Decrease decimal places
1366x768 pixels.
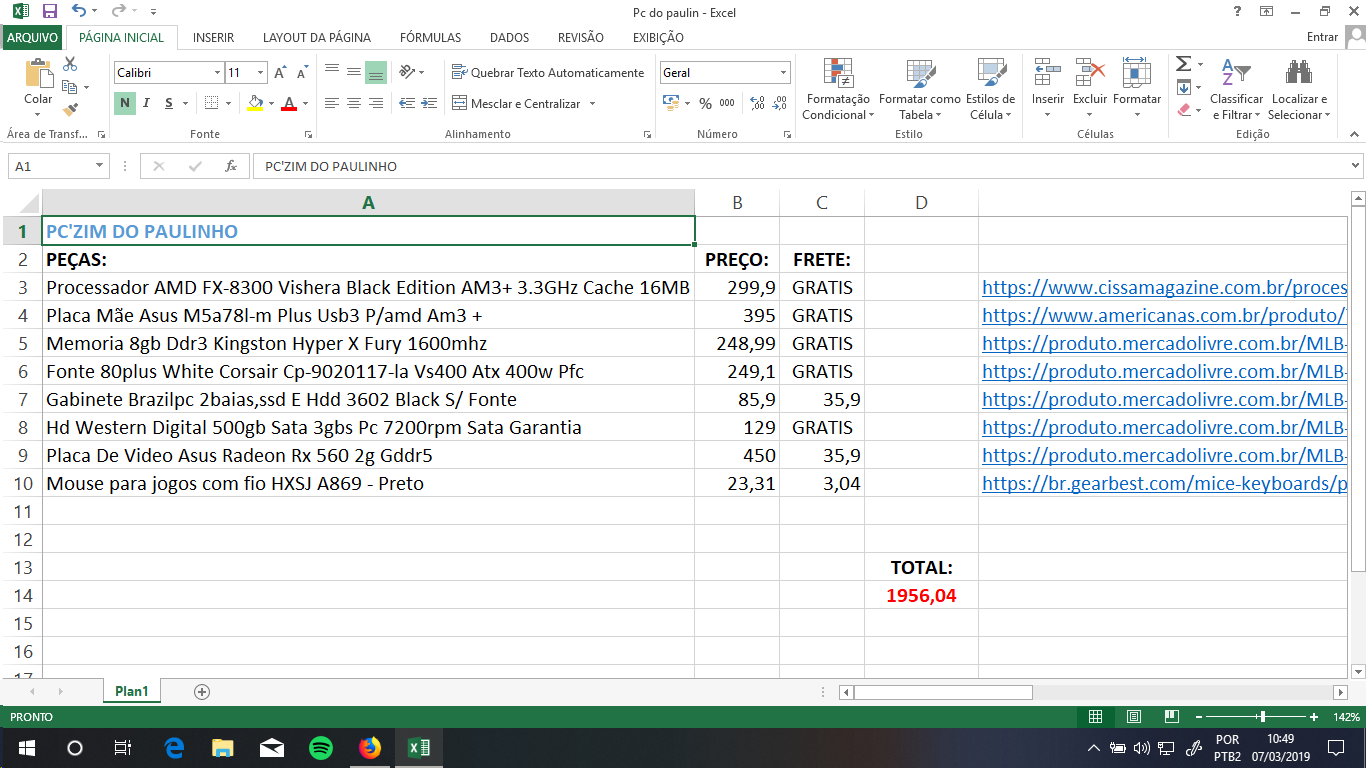778,103
